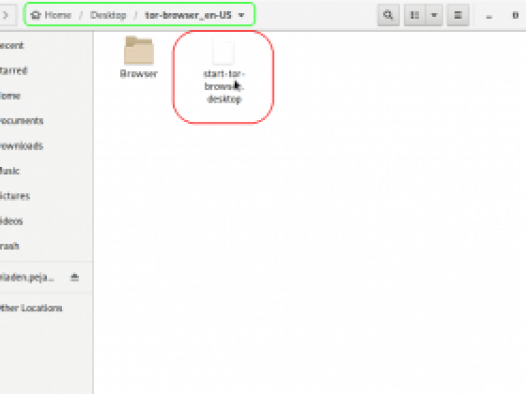Image resolution: width=526 pixels, height=394 pixels.
Task: Open the search icon in toolbar
Action: coord(388,15)
